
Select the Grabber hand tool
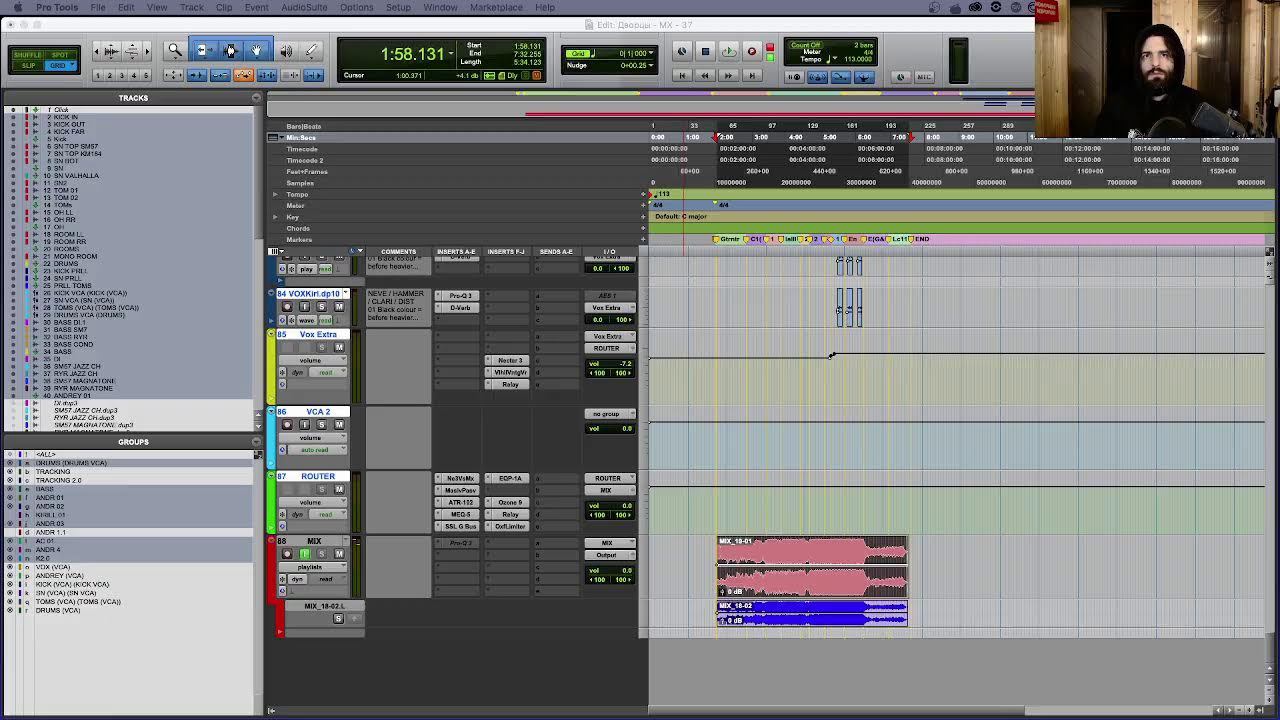(x=256, y=50)
